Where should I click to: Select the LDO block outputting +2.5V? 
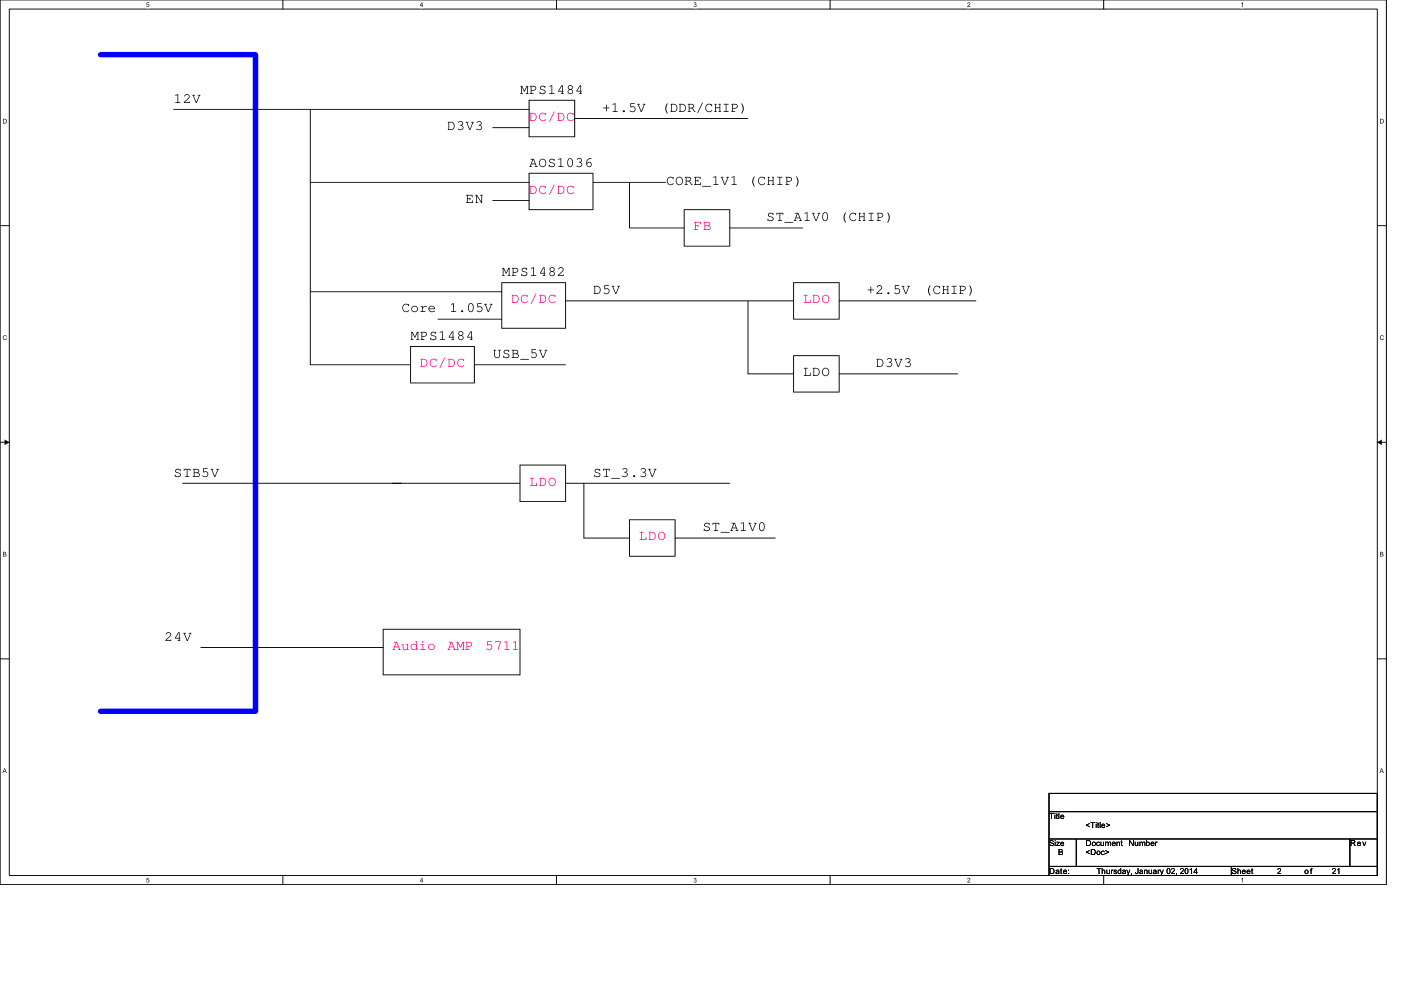click(x=816, y=300)
